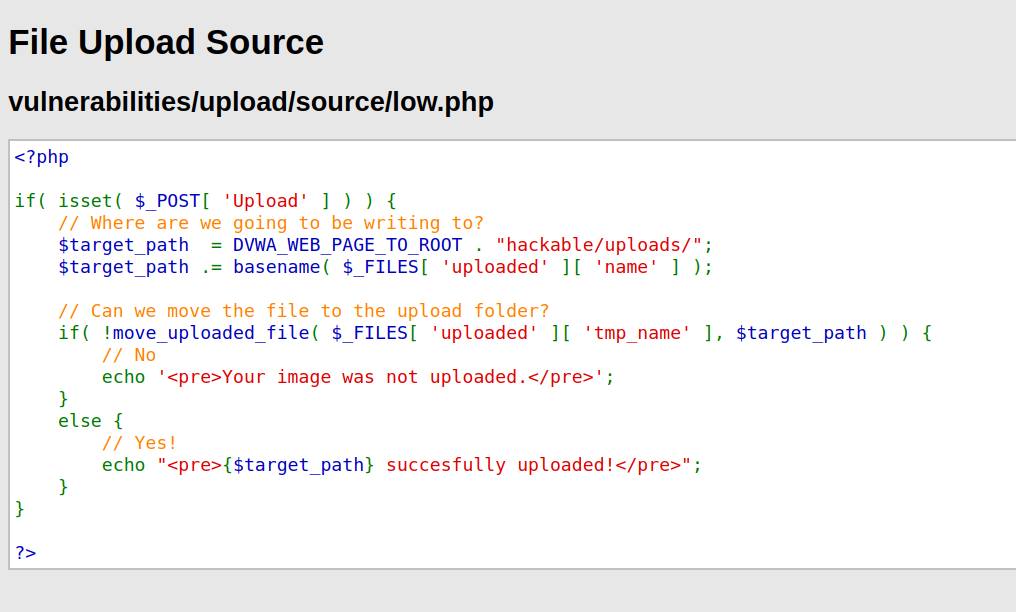
Task: Click the File Upload Source heading
Action: coord(166,43)
